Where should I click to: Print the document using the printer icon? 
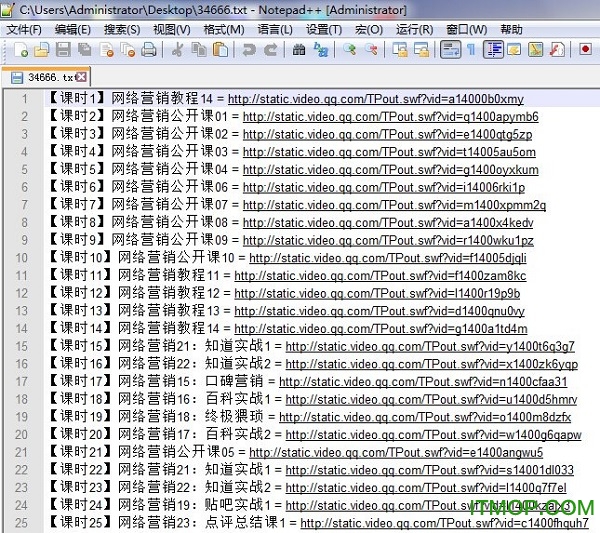pyautogui.click(x=148, y=50)
